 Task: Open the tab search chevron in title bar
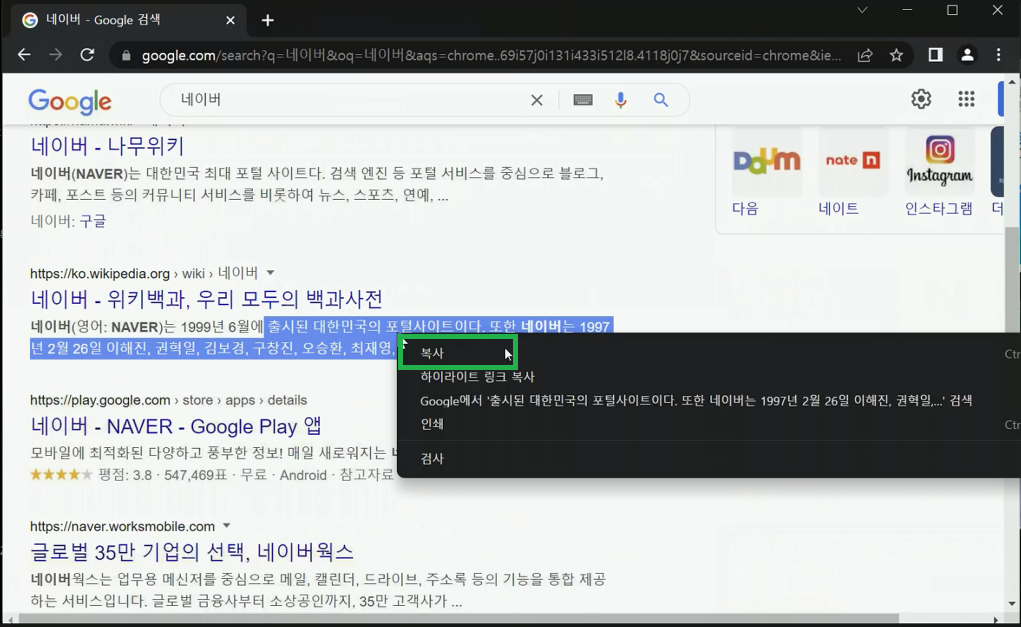pyautogui.click(x=862, y=10)
